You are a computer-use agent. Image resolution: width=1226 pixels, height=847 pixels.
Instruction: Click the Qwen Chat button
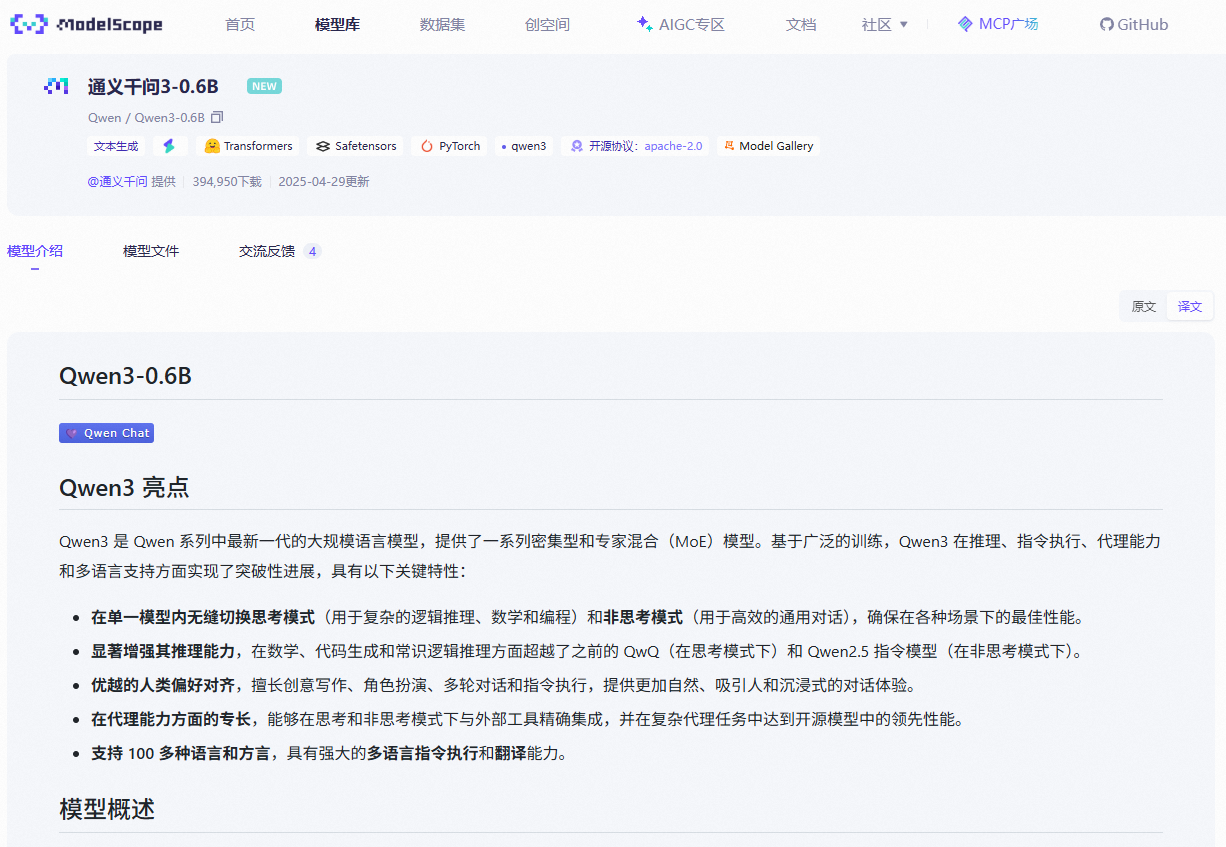tap(106, 432)
